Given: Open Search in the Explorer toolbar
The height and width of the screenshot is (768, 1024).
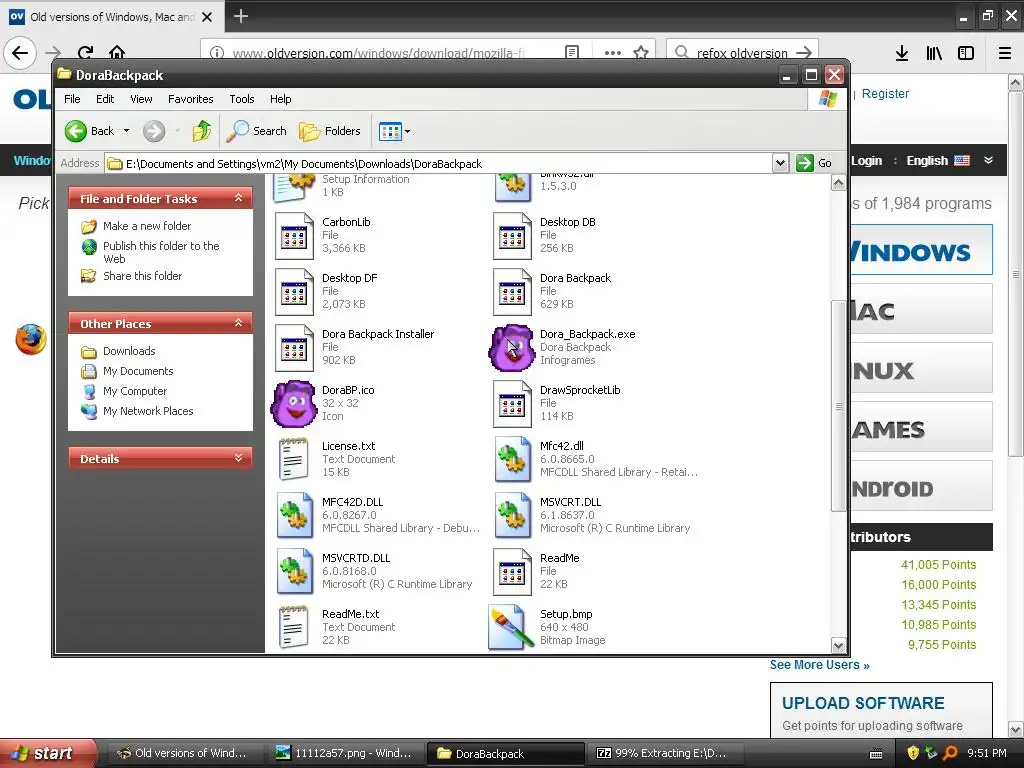Looking at the screenshot, I should tap(257, 131).
